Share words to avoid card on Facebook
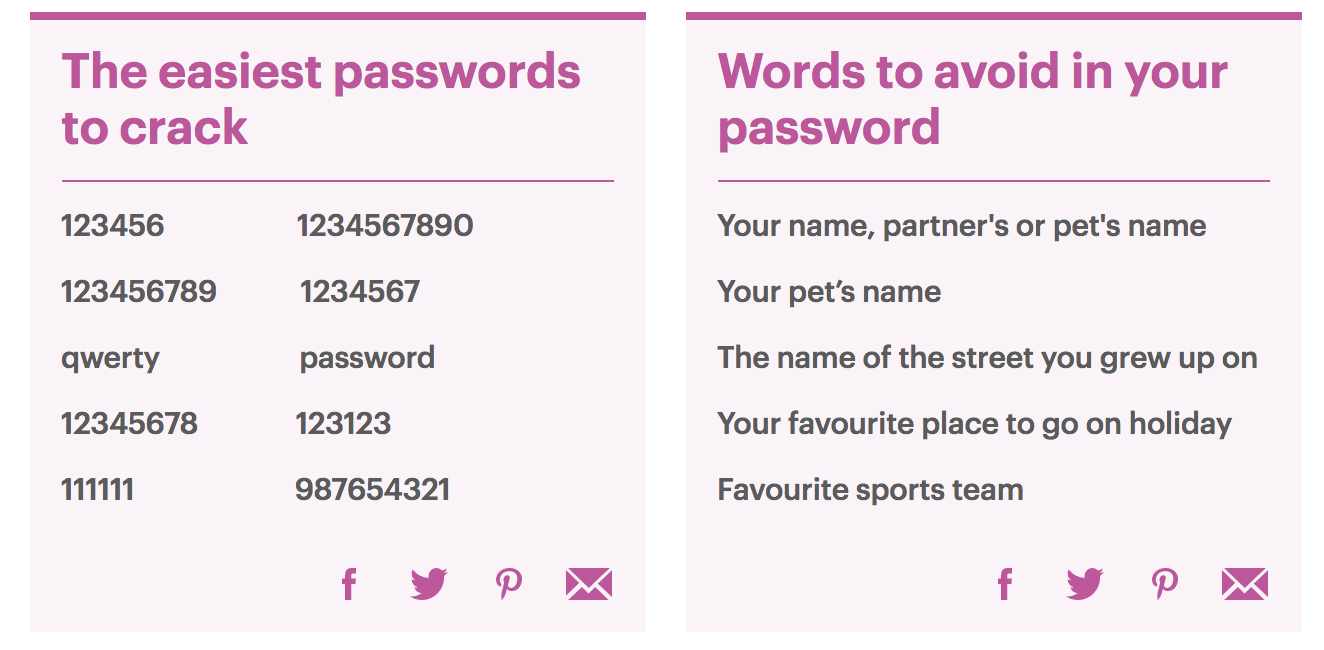 tap(1004, 584)
